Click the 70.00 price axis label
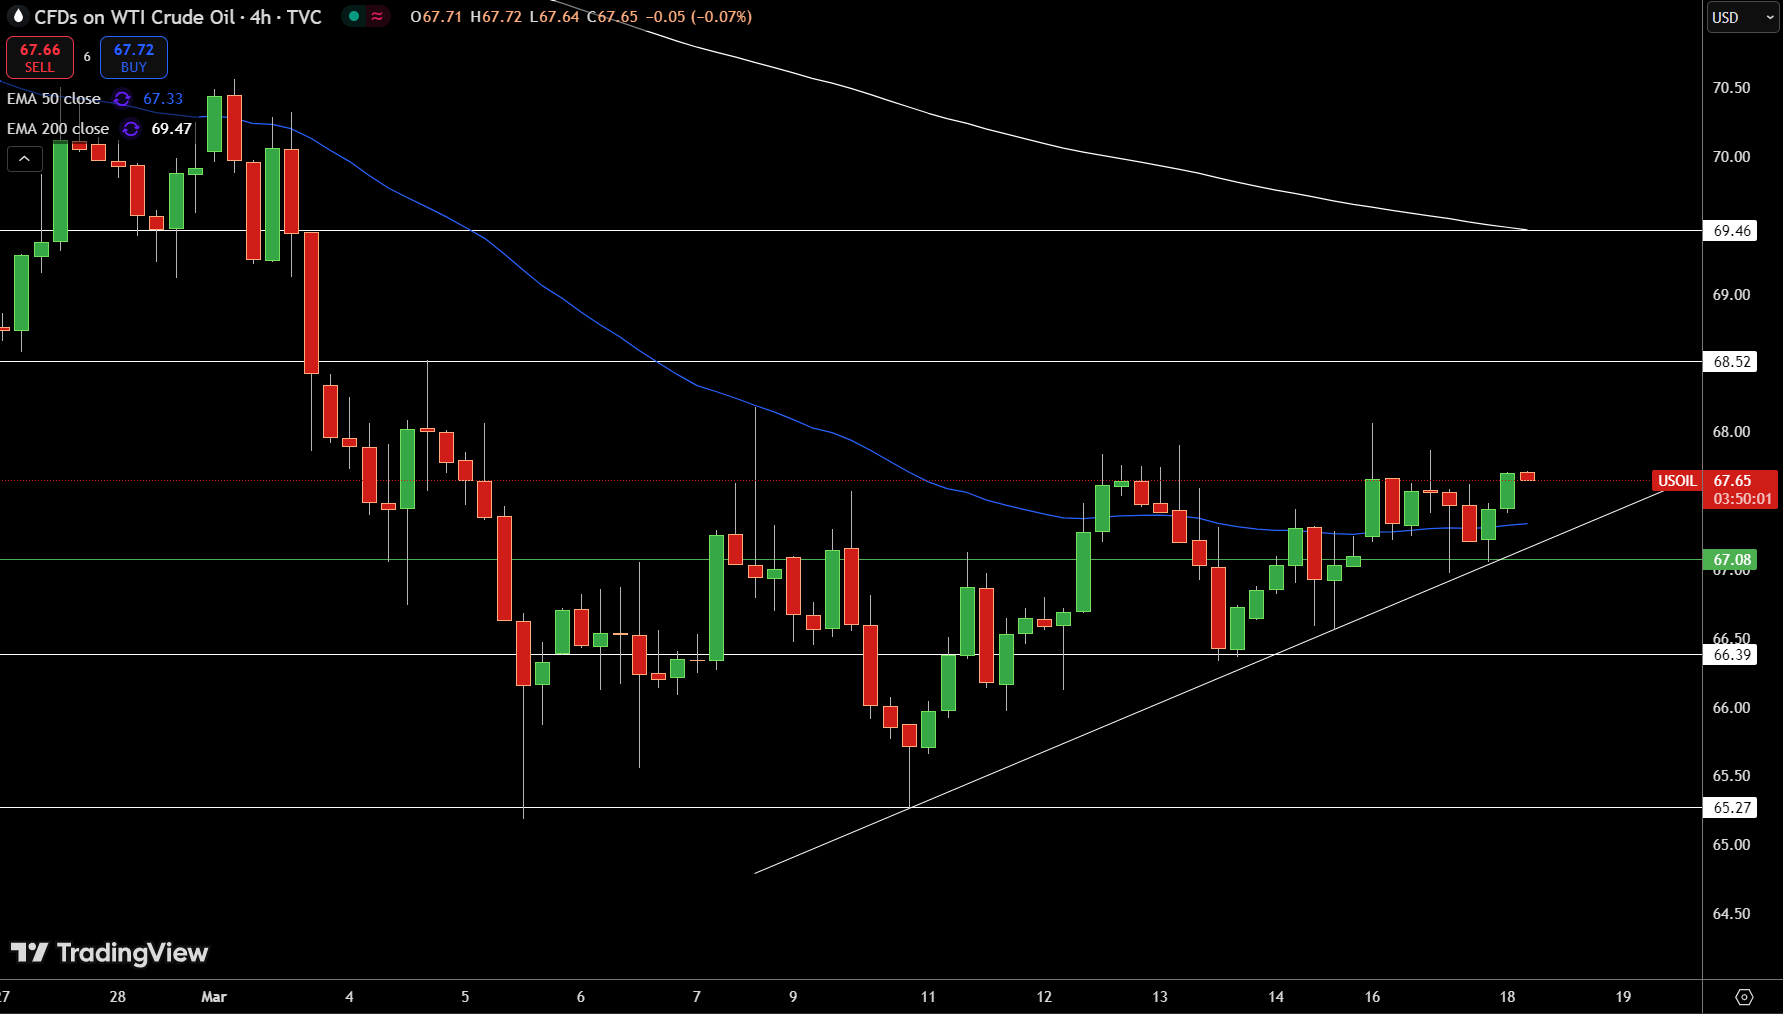The image size is (1783, 1014). click(1731, 157)
